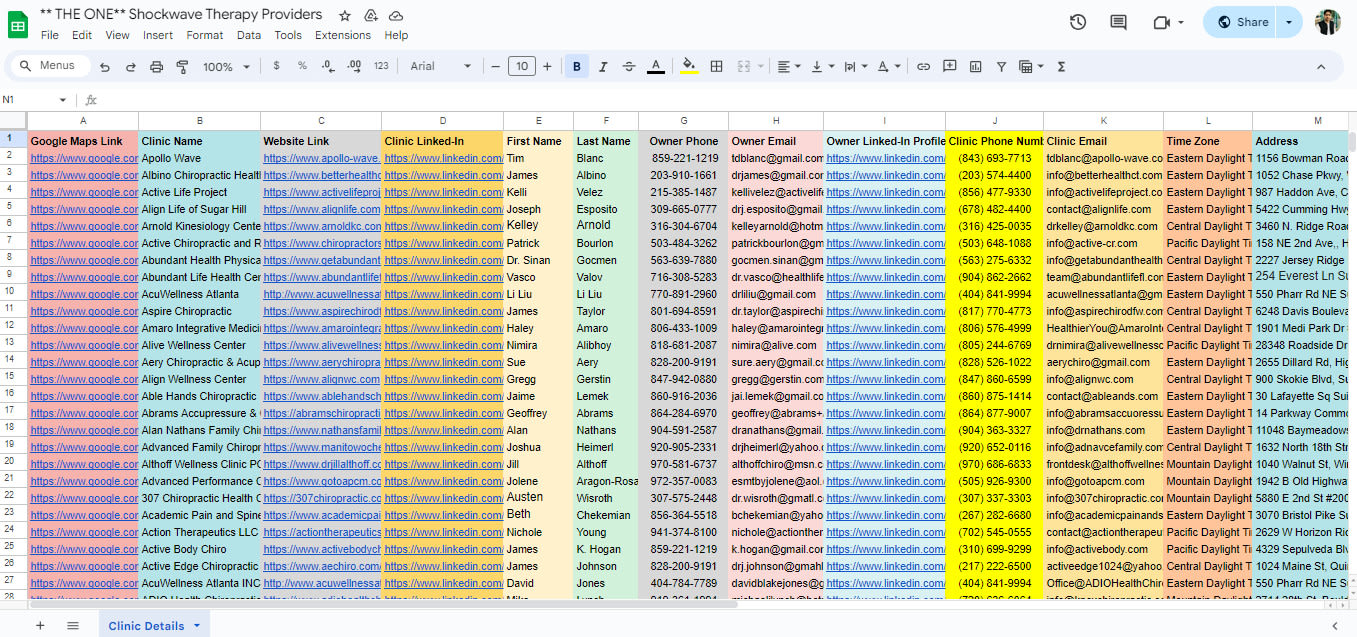Toggle strikethrough formatting
1357x637 pixels.
(x=629, y=67)
